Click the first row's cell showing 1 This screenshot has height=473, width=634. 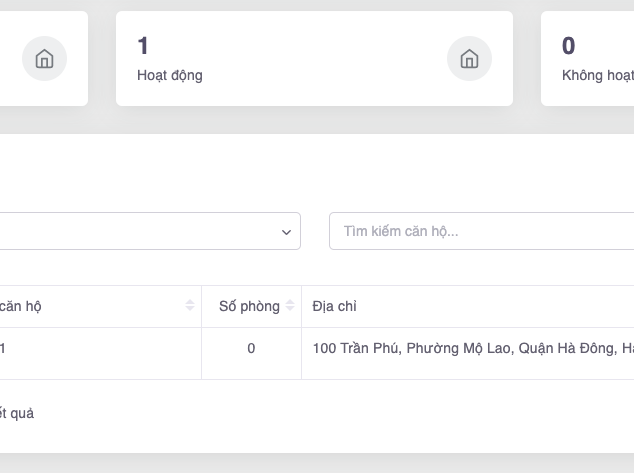tap(4, 348)
